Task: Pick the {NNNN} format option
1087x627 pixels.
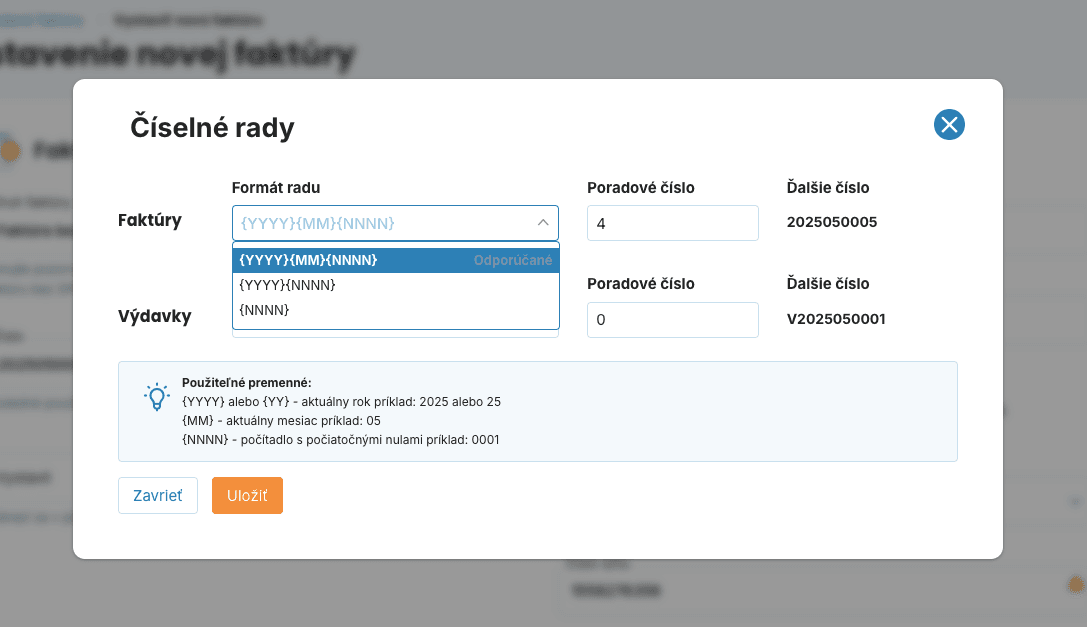Action: pyautogui.click(x=265, y=311)
